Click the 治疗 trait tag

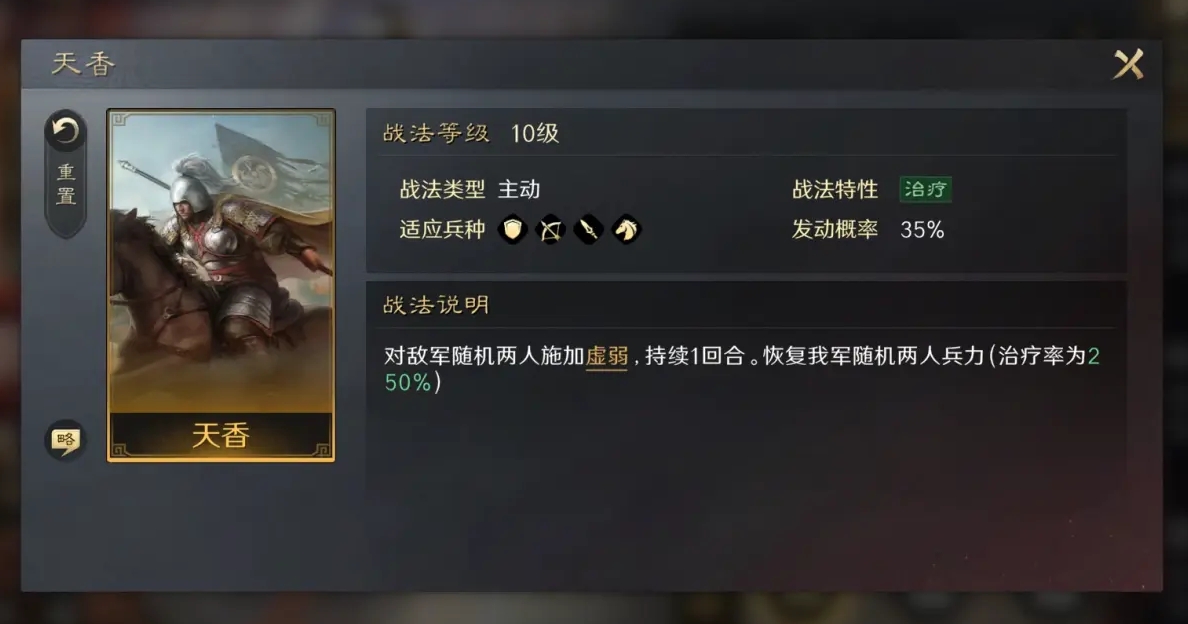click(x=925, y=189)
